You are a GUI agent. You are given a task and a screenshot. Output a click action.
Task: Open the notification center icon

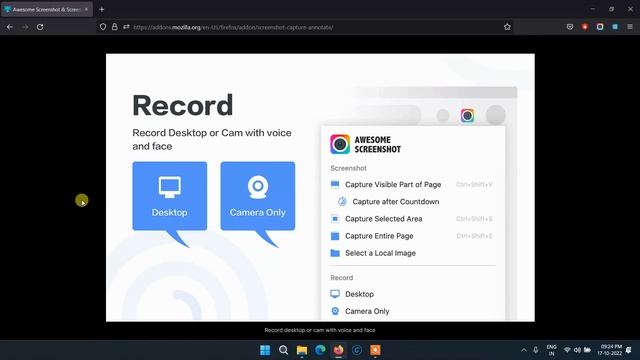pos(629,350)
